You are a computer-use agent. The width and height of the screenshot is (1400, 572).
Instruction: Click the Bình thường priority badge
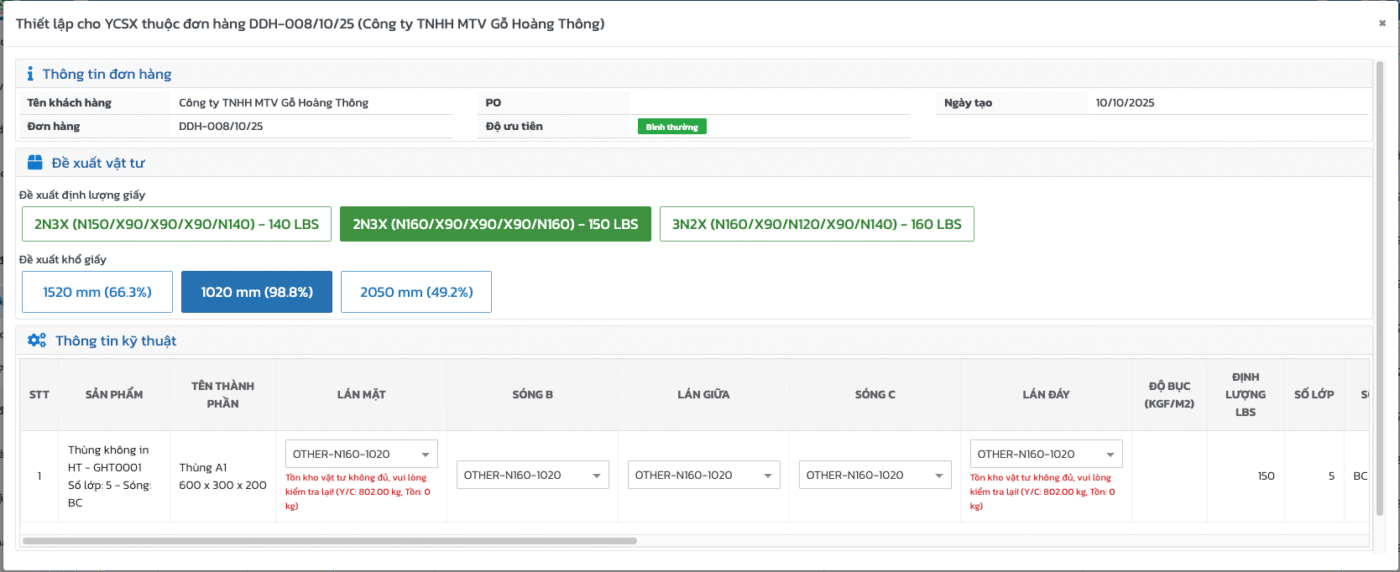click(x=672, y=127)
